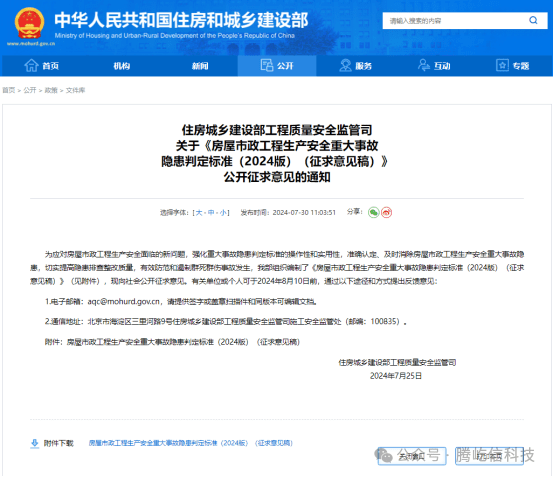Open the 公开 navigation tab

277,66
